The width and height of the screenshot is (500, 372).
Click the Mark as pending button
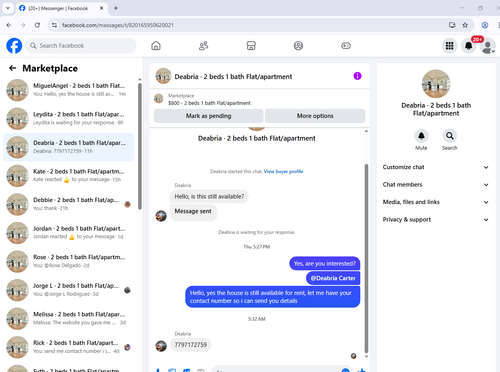pyautogui.click(x=209, y=116)
